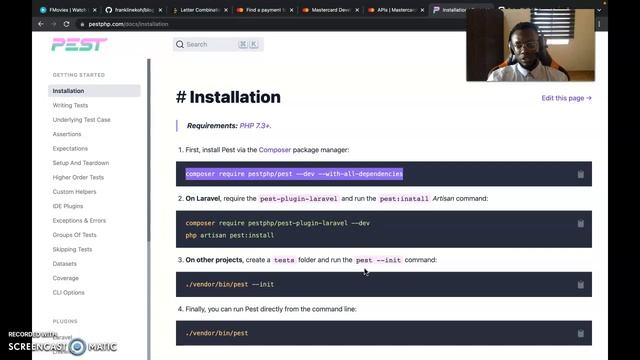Open Exceptions & Errors page
The width and height of the screenshot is (640, 360).
pos(79,220)
